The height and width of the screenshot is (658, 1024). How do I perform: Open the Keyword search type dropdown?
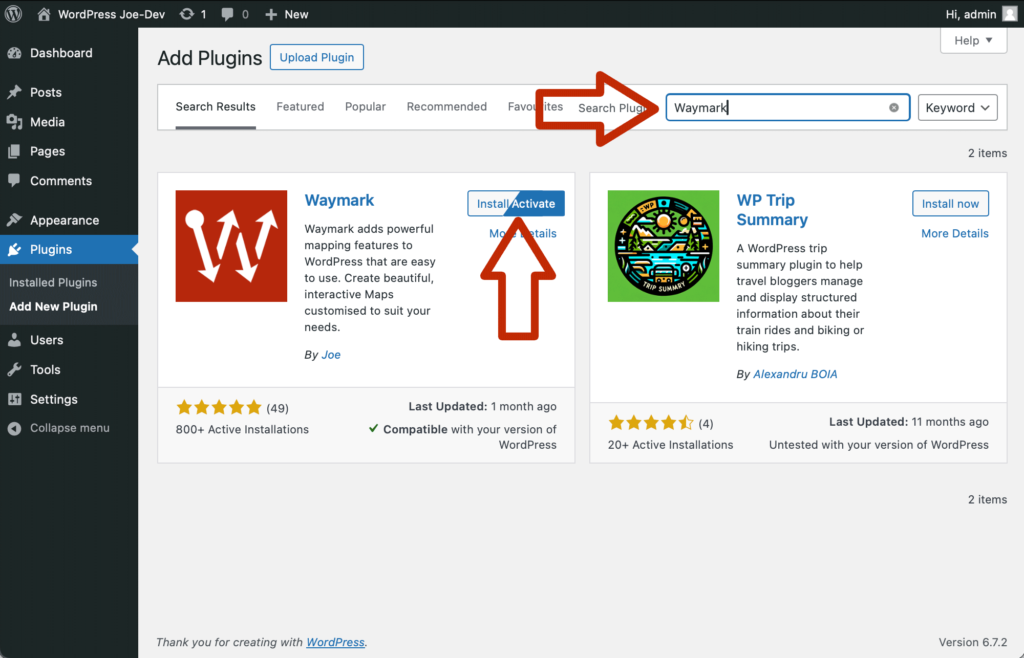957,108
